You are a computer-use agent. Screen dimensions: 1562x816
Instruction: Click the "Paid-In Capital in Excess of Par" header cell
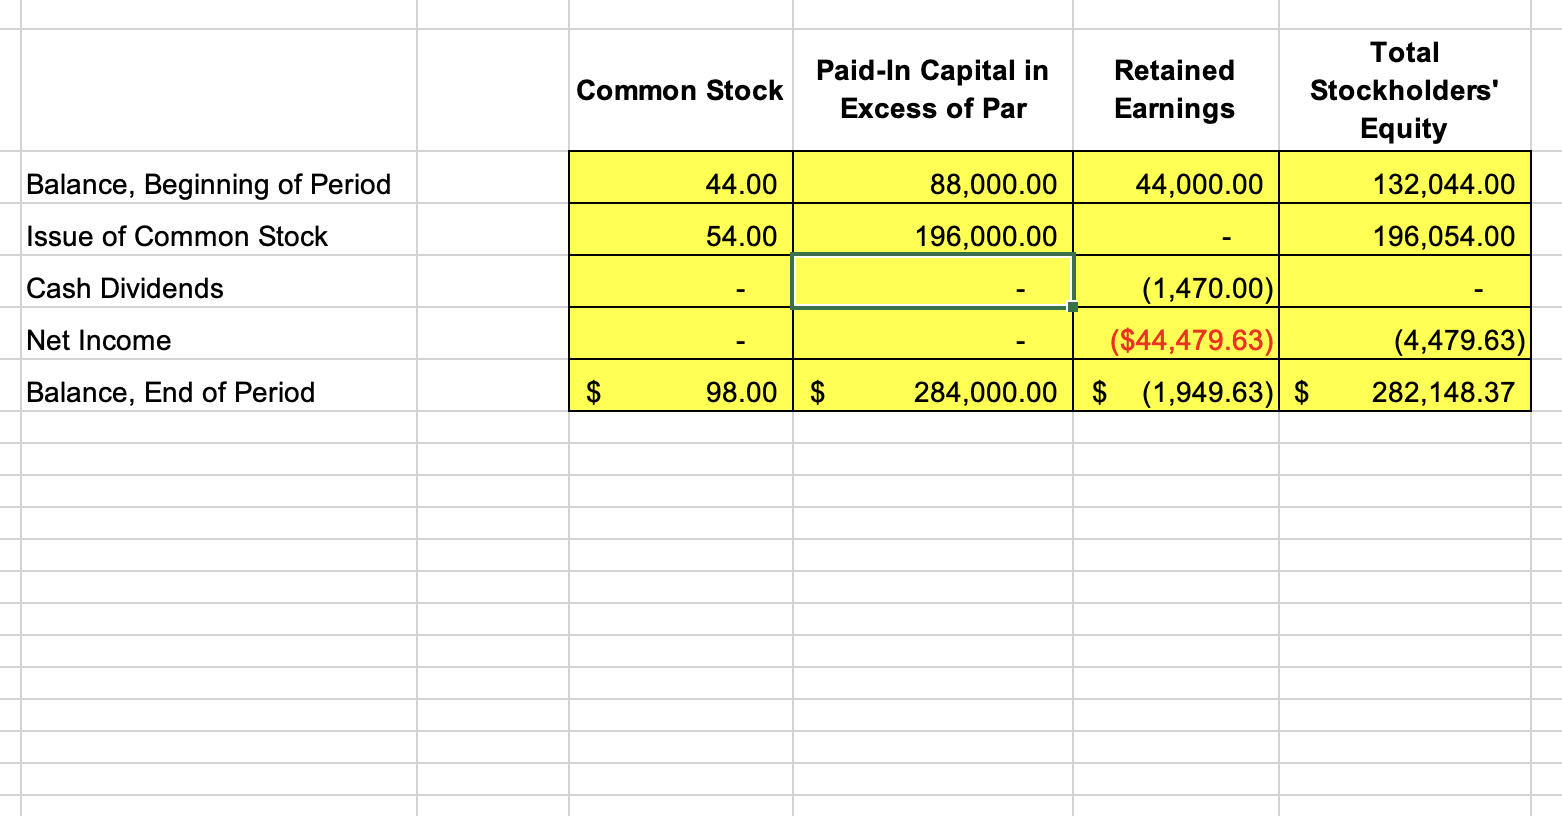(932, 90)
